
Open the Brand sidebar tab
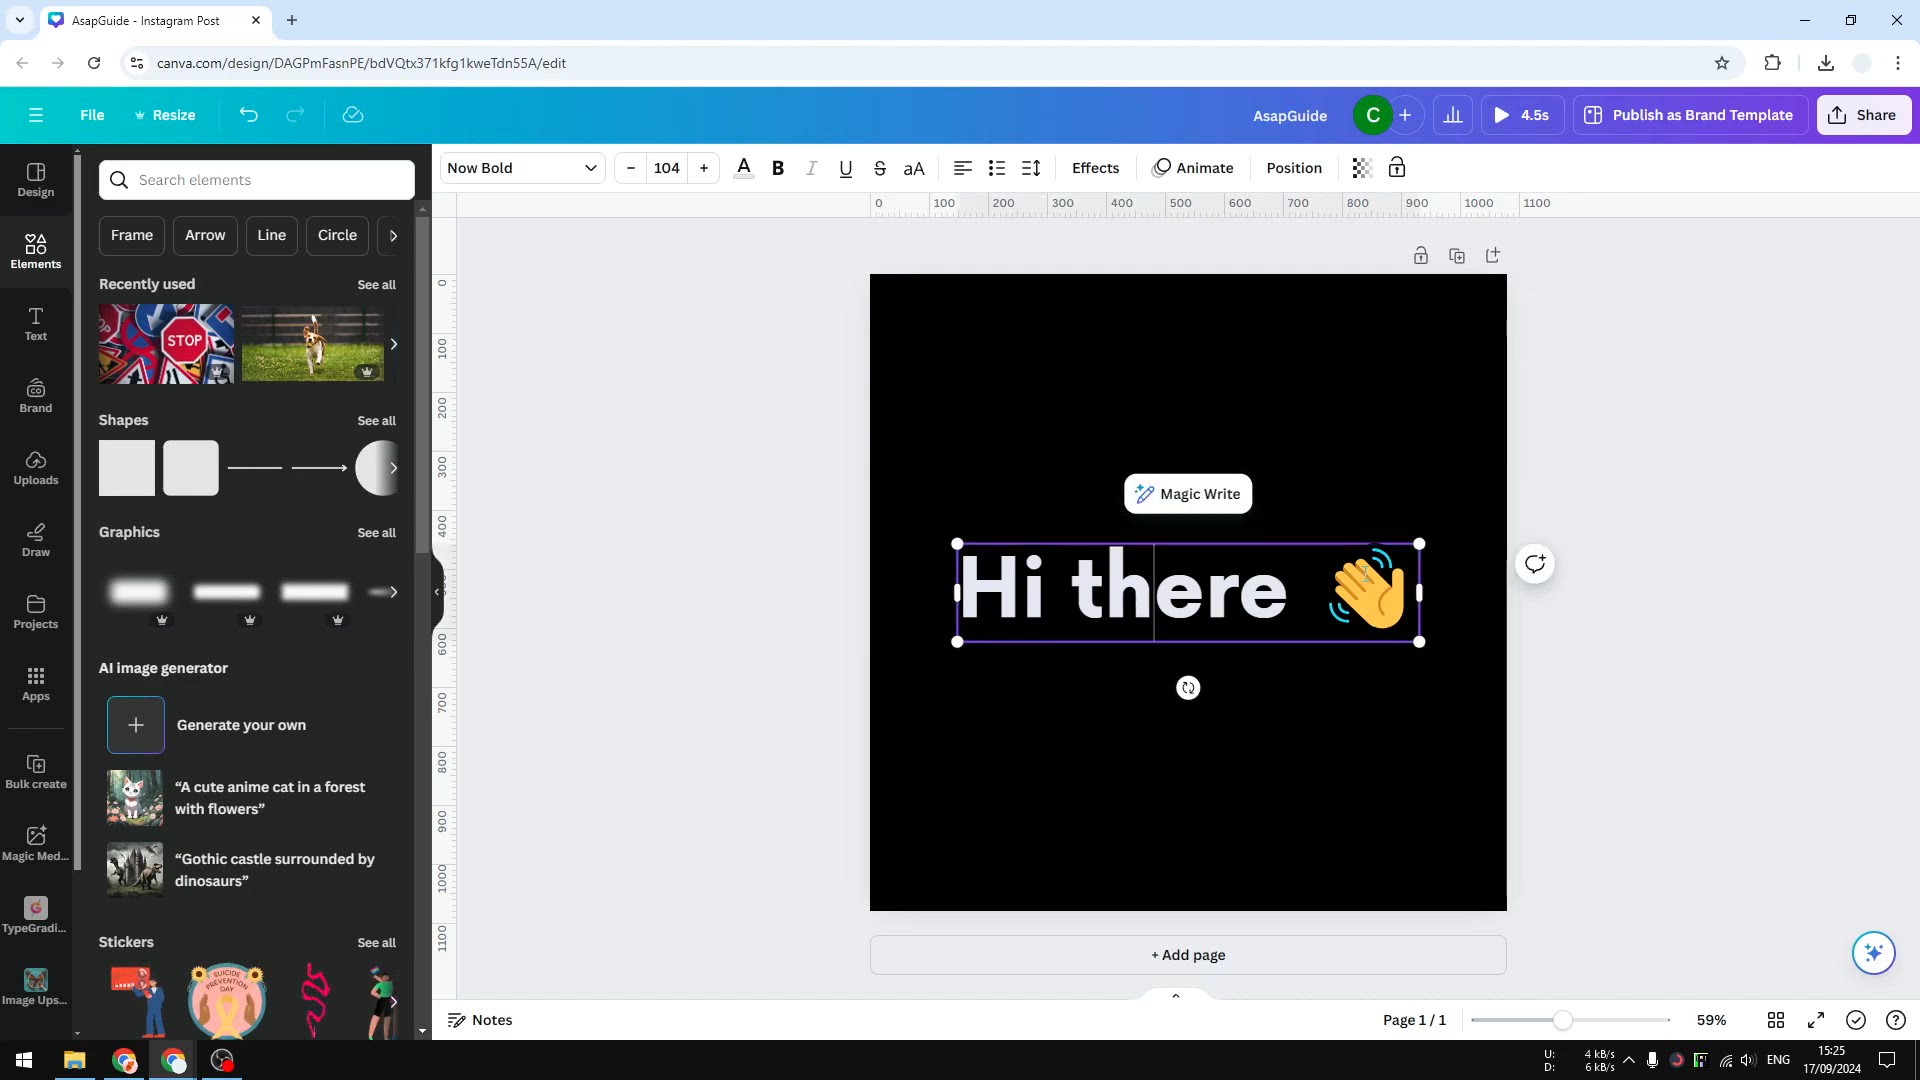[x=36, y=396]
